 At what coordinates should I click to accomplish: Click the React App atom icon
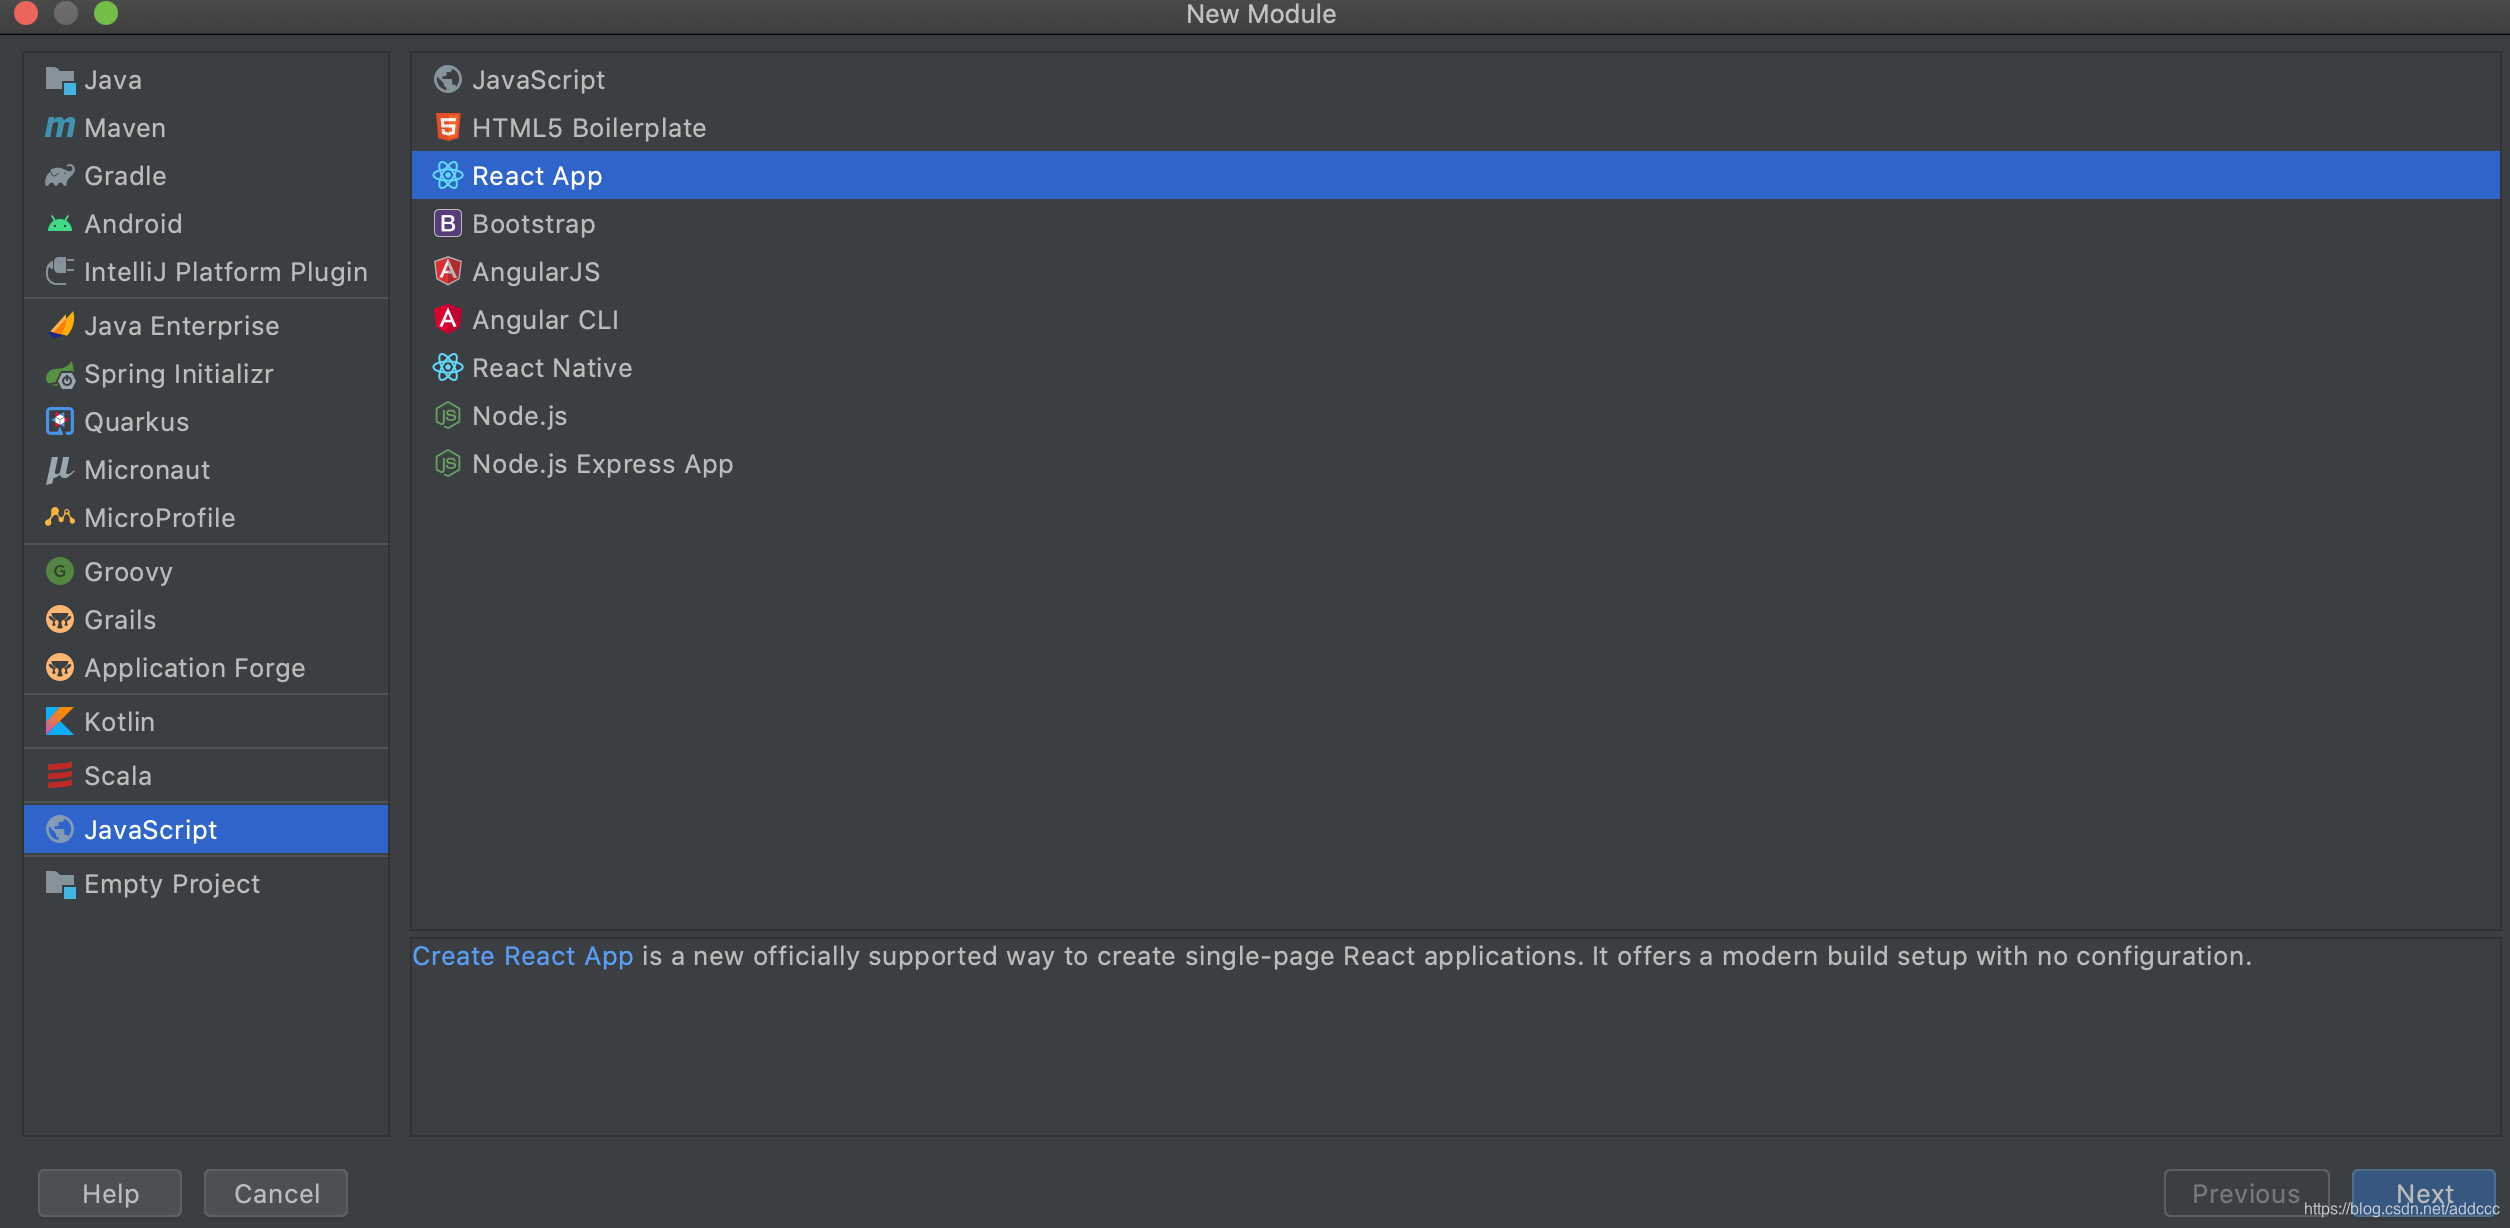(448, 175)
